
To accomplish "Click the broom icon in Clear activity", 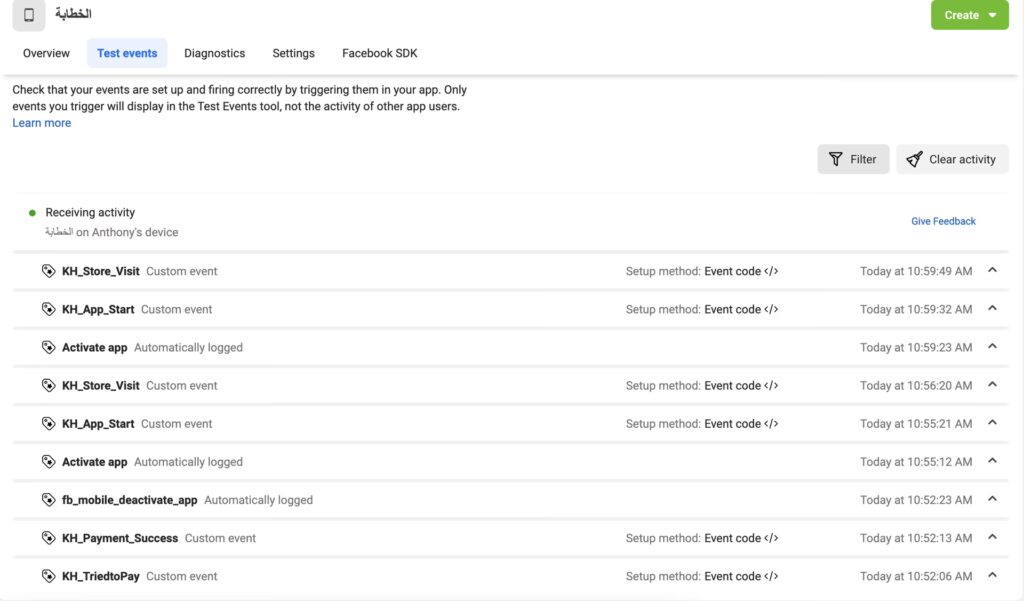I will coord(914,159).
